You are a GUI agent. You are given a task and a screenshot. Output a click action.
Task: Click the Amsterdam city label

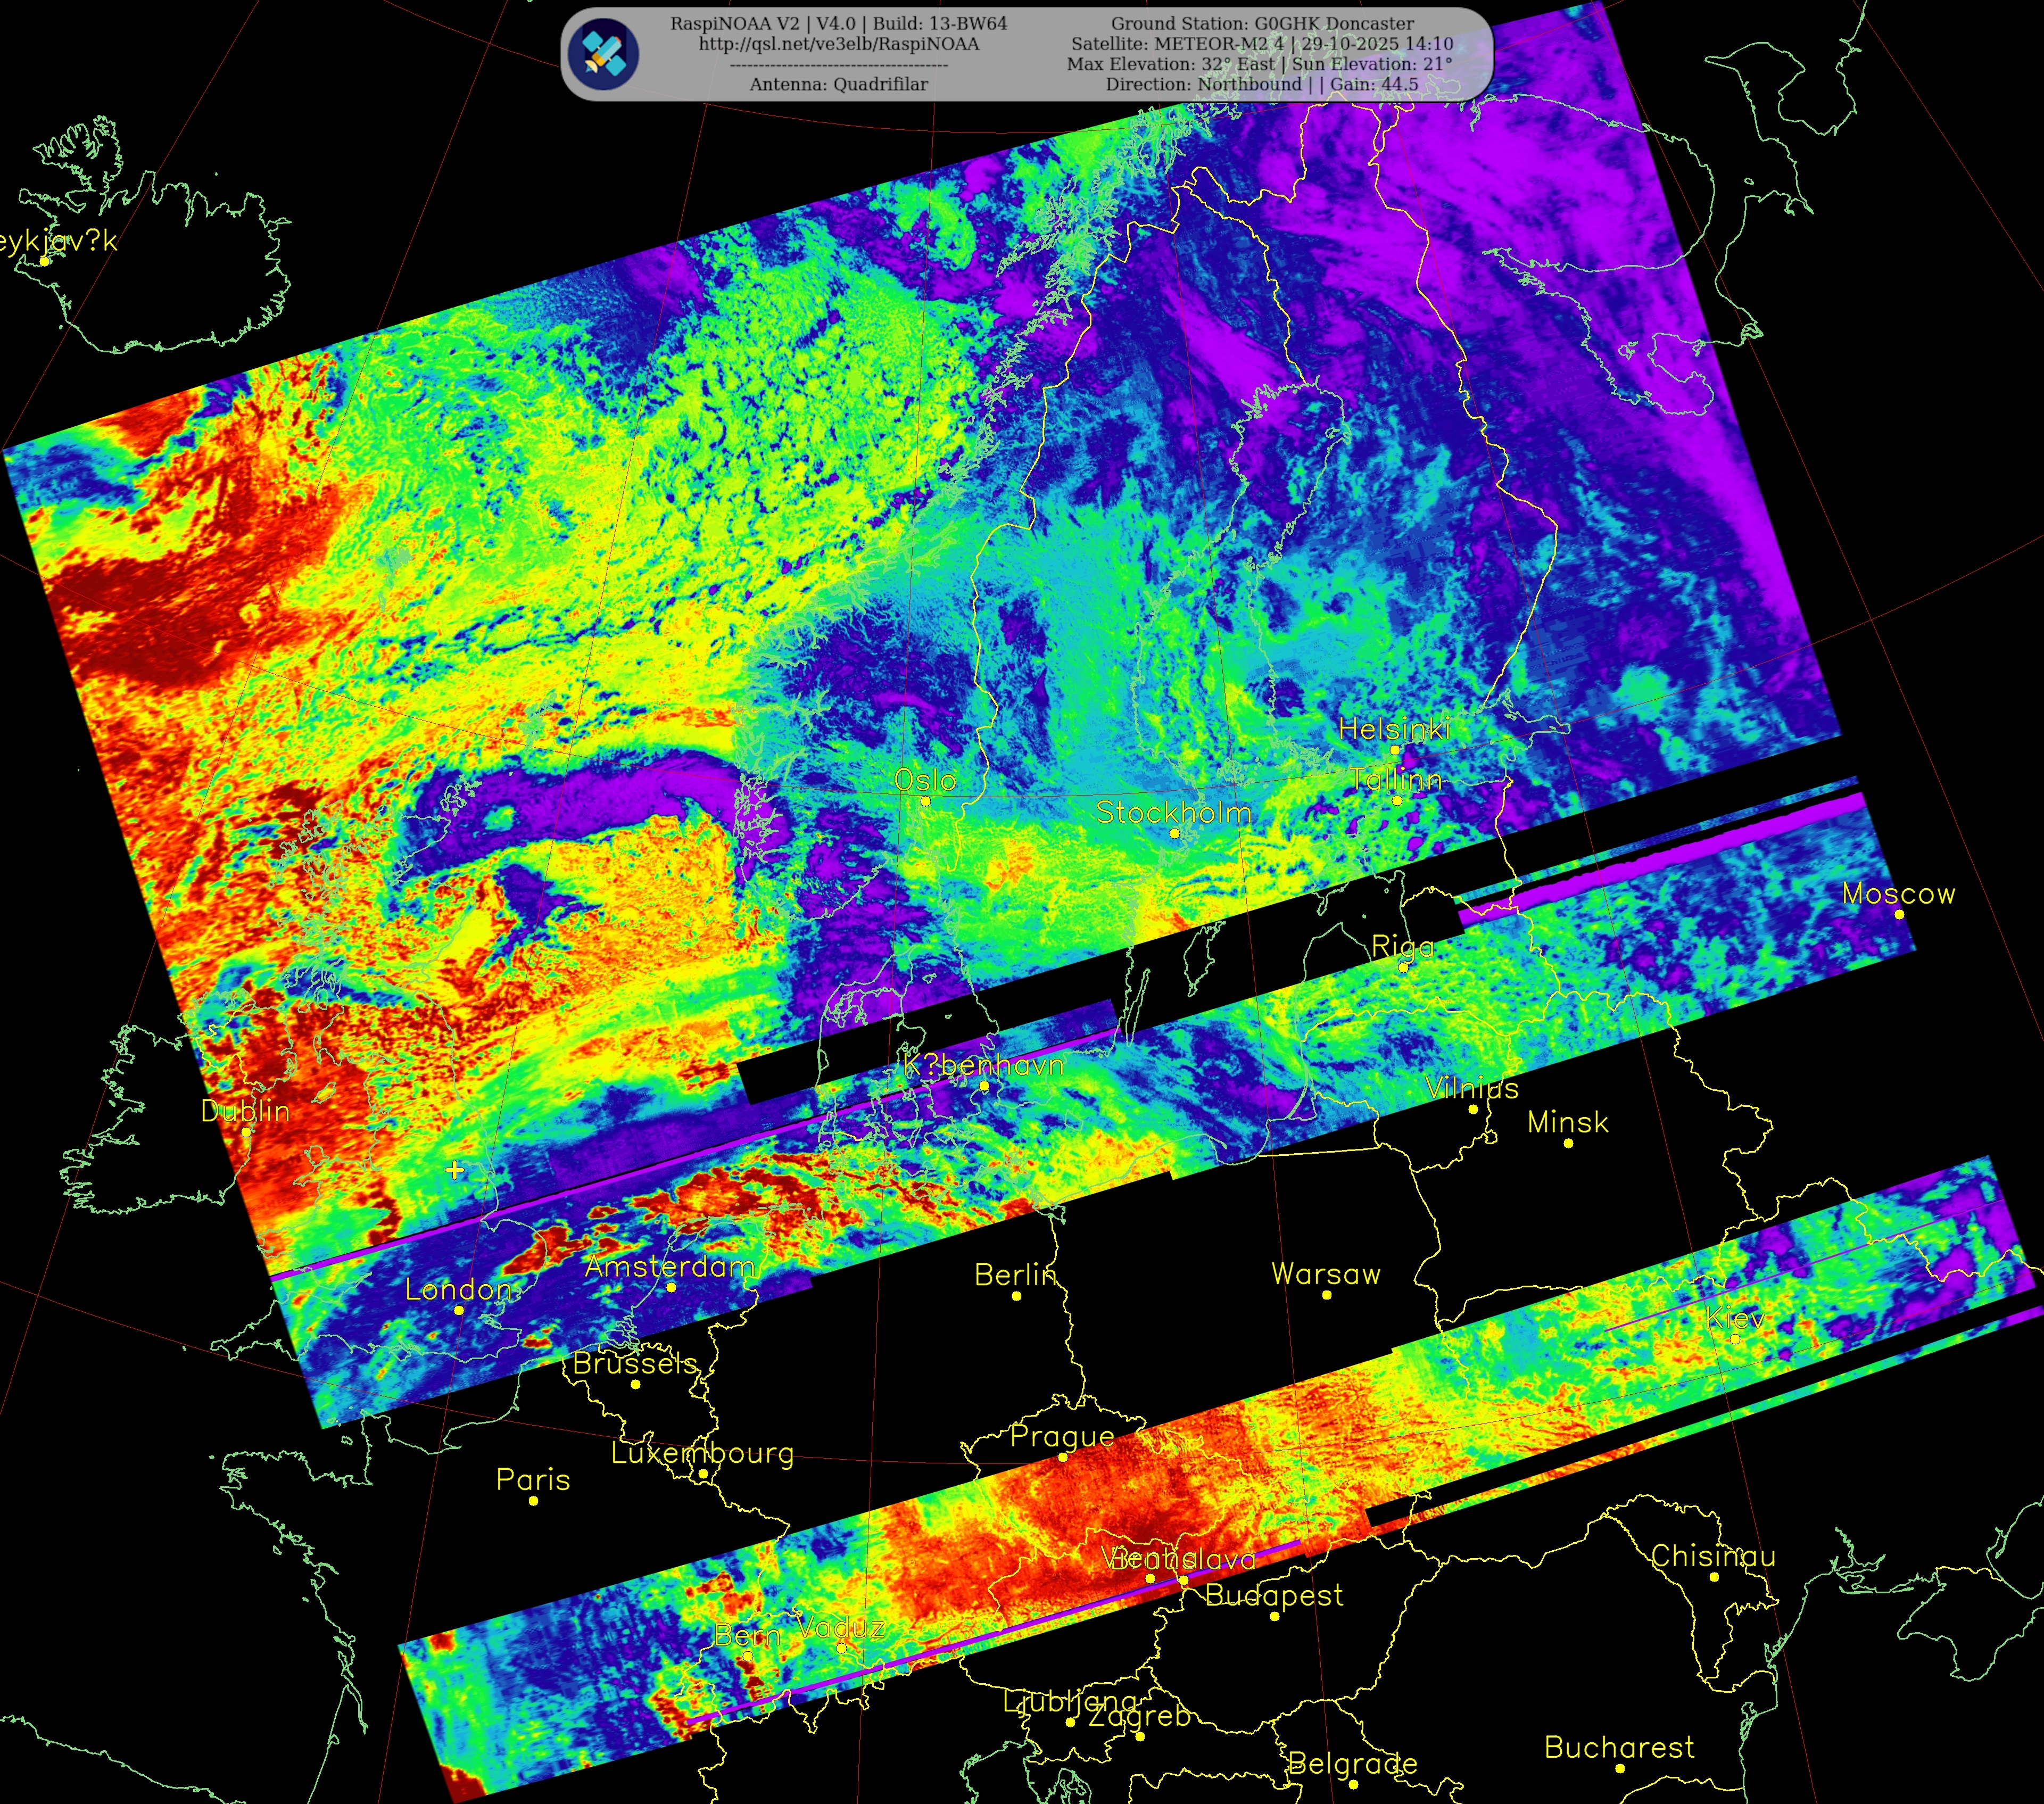pyautogui.click(x=669, y=1266)
